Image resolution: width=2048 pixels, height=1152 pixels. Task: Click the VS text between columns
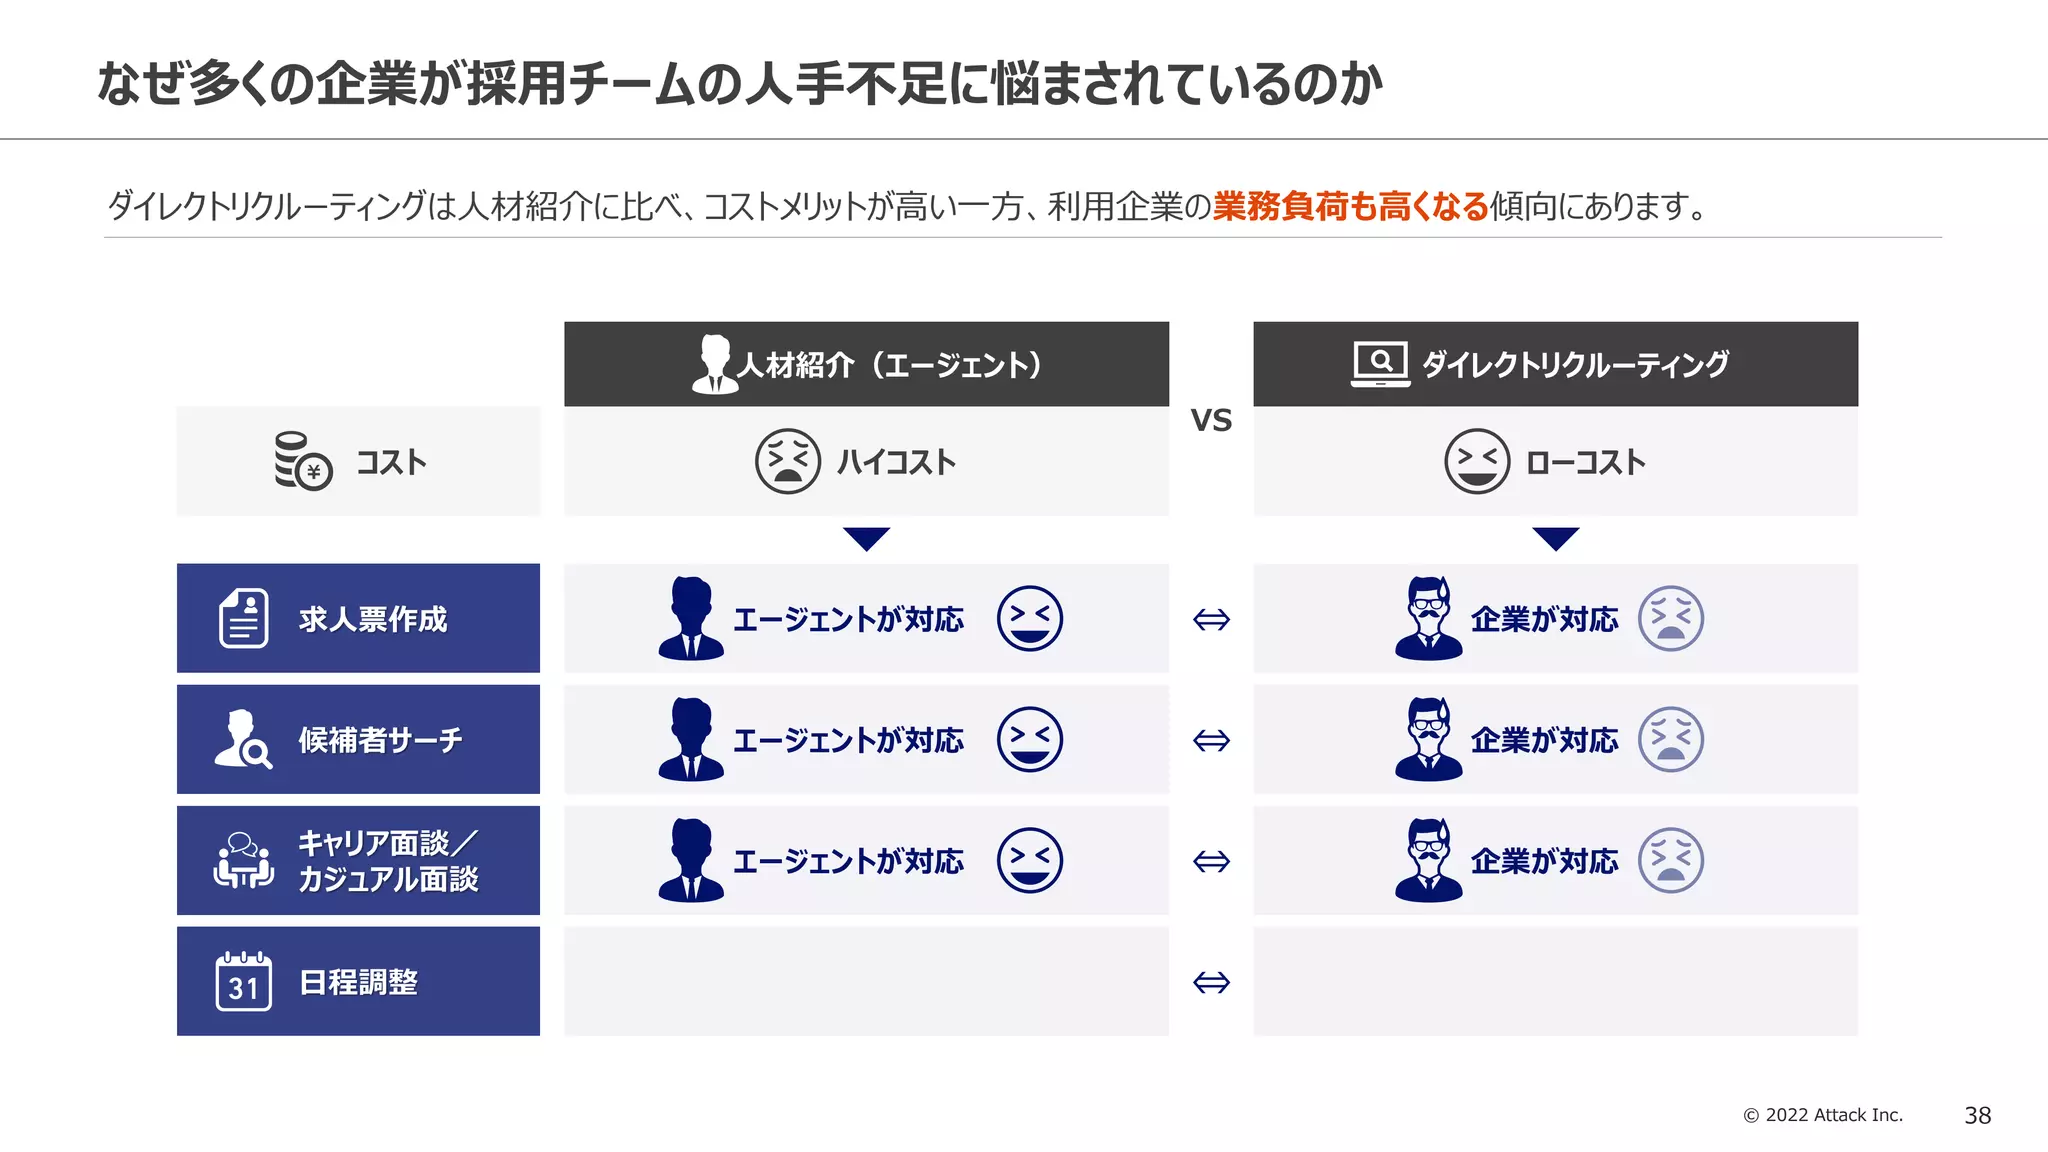click(x=1211, y=420)
